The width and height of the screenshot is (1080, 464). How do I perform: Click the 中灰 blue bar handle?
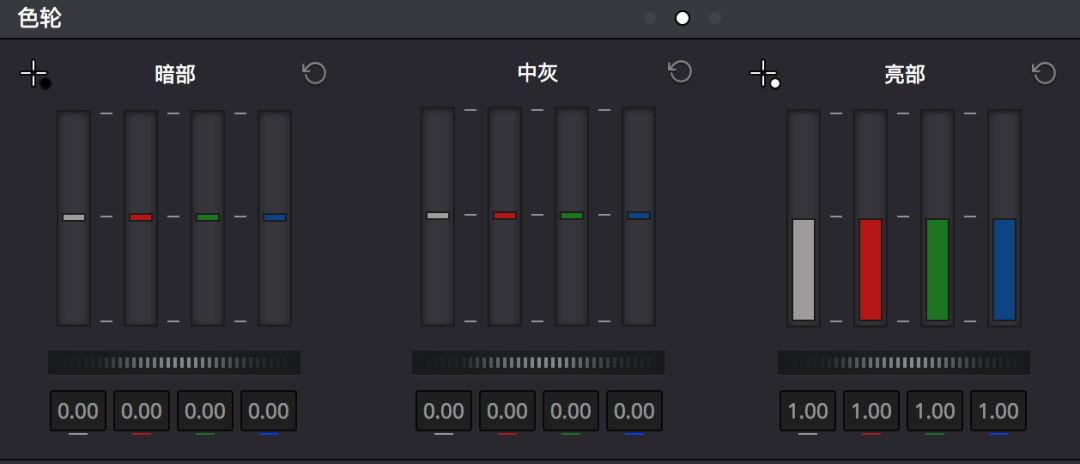pos(638,215)
